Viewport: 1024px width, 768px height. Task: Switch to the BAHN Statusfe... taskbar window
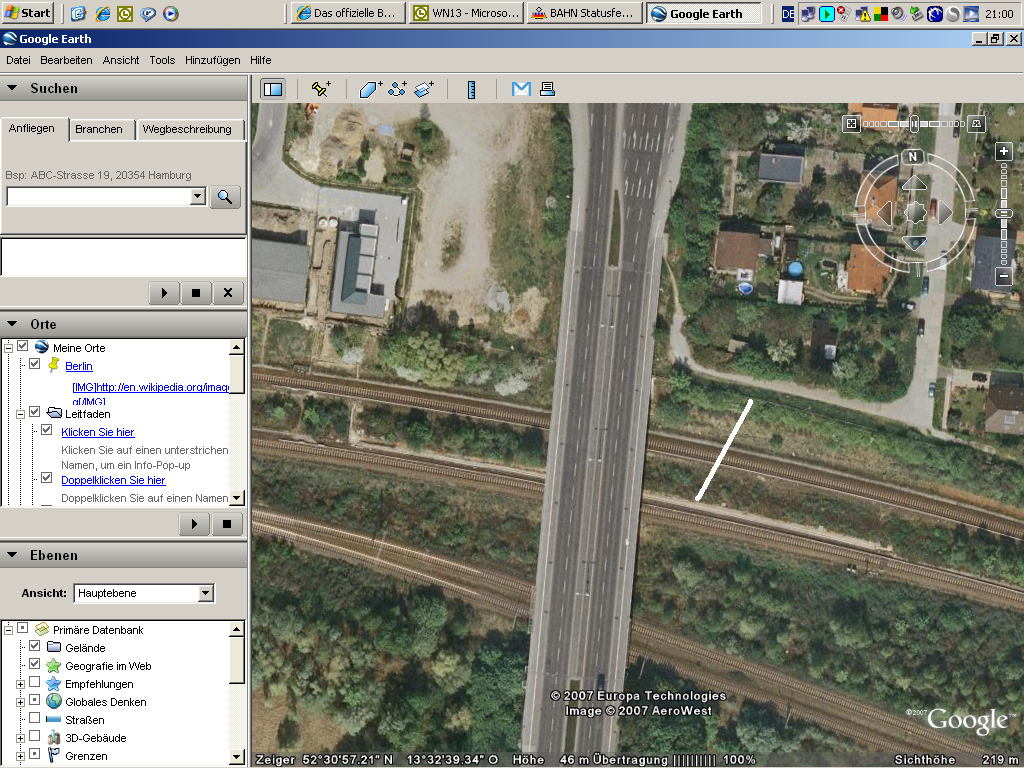(x=585, y=13)
